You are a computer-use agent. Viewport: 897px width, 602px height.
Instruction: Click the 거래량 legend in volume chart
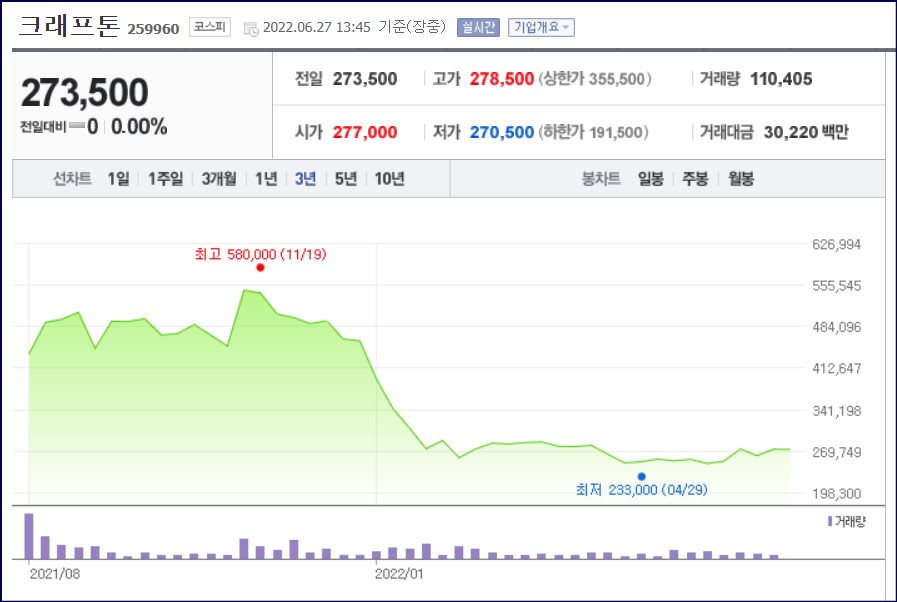coord(847,521)
